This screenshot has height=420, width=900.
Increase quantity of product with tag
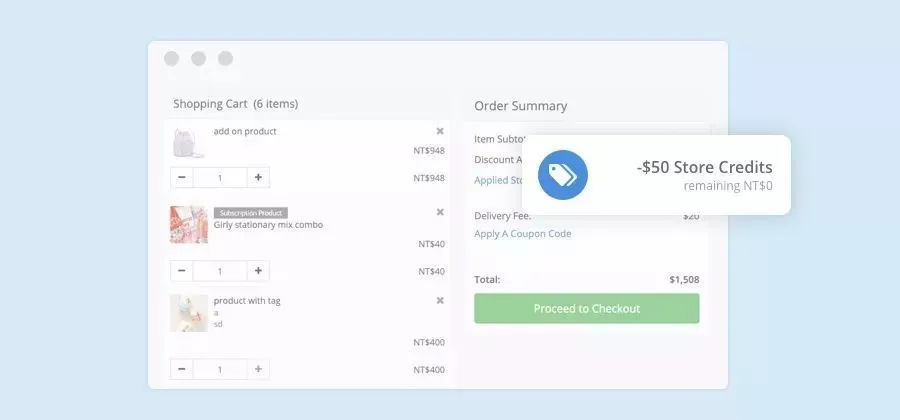[x=258, y=369]
